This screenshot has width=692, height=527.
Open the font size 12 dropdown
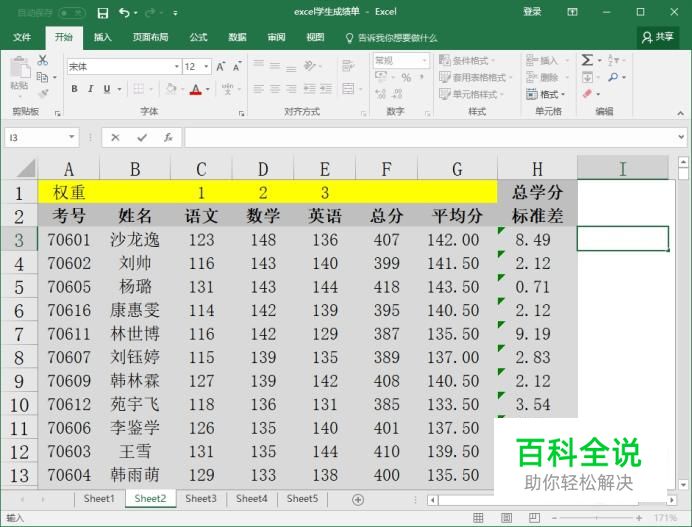pos(206,67)
